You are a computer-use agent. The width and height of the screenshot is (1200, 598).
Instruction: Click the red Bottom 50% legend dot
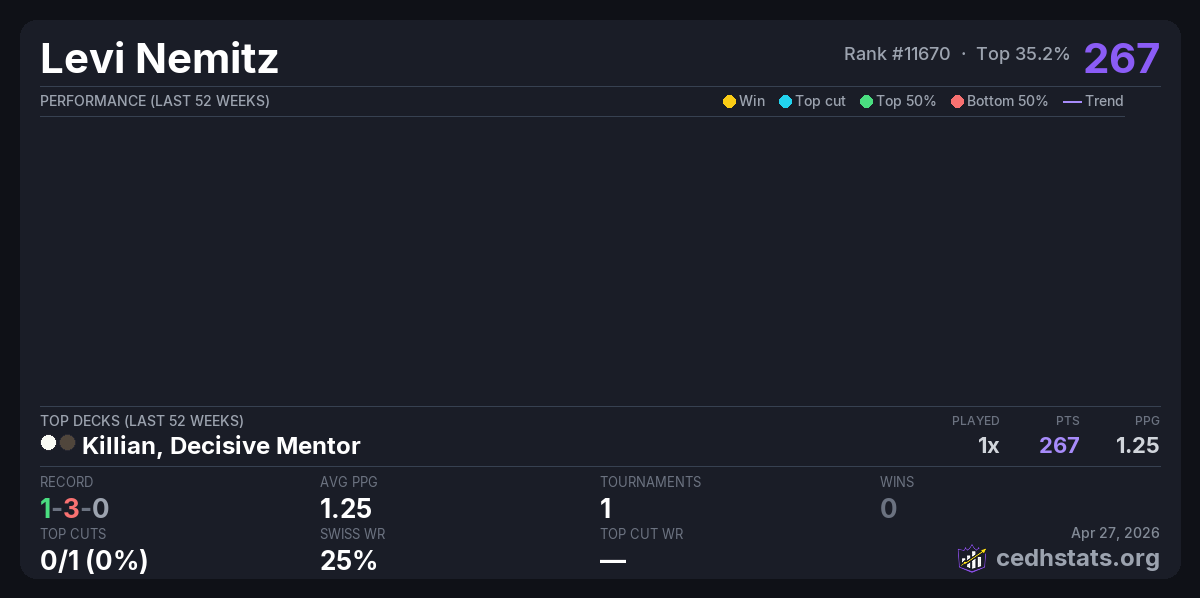[x=957, y=101]
